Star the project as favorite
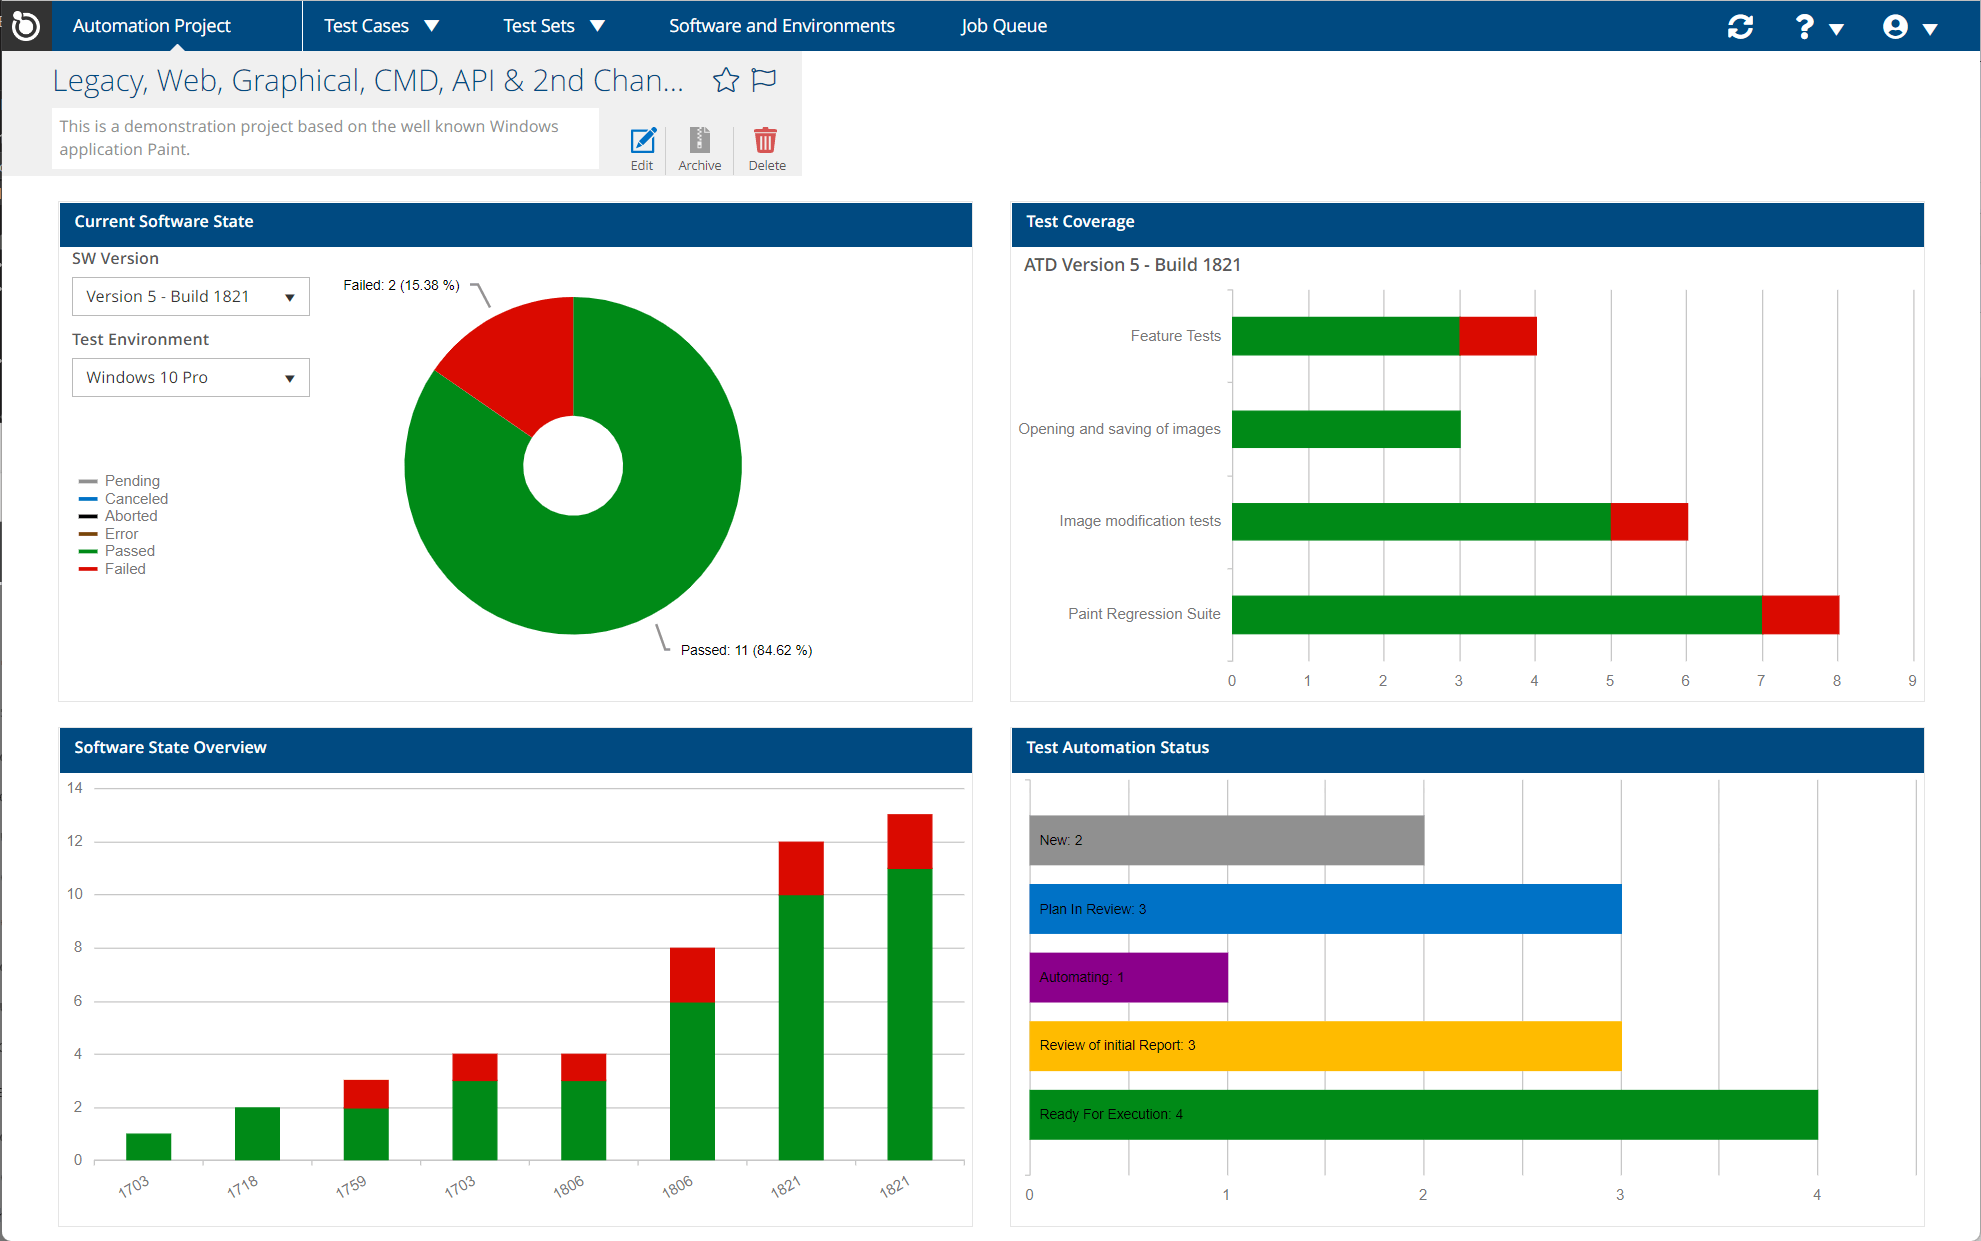 point(726,80)
